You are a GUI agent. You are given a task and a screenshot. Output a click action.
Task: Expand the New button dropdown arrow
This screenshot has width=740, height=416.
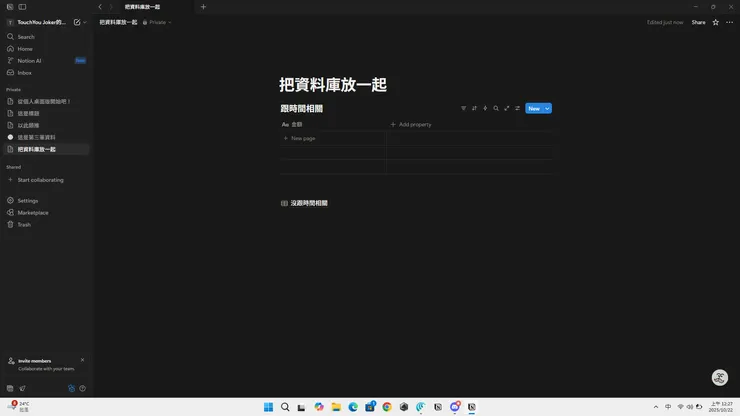pos(547,109)
